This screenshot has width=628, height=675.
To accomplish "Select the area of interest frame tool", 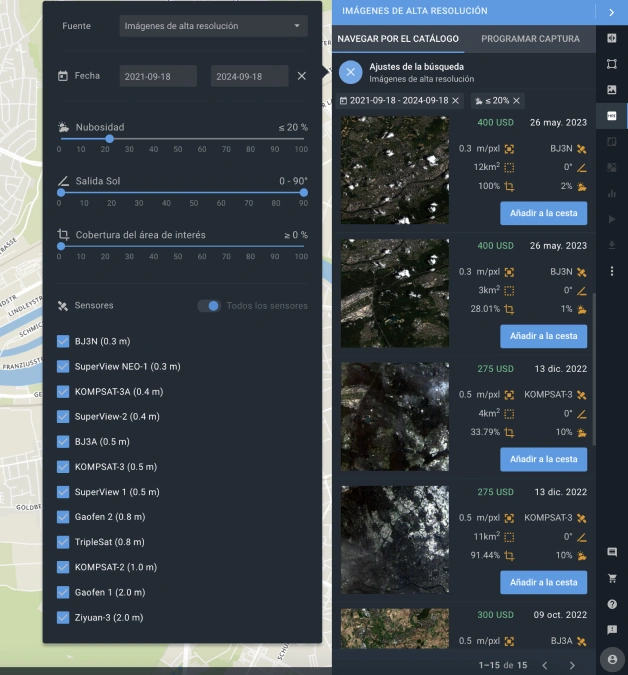I will click(x=612, y=64).
